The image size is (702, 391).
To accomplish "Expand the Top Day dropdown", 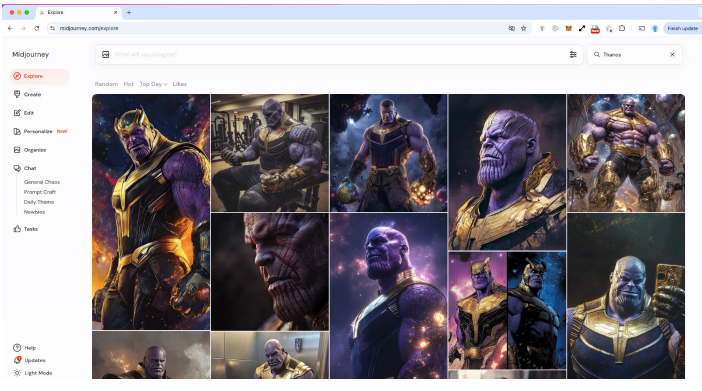I will (x=153, y=84).
